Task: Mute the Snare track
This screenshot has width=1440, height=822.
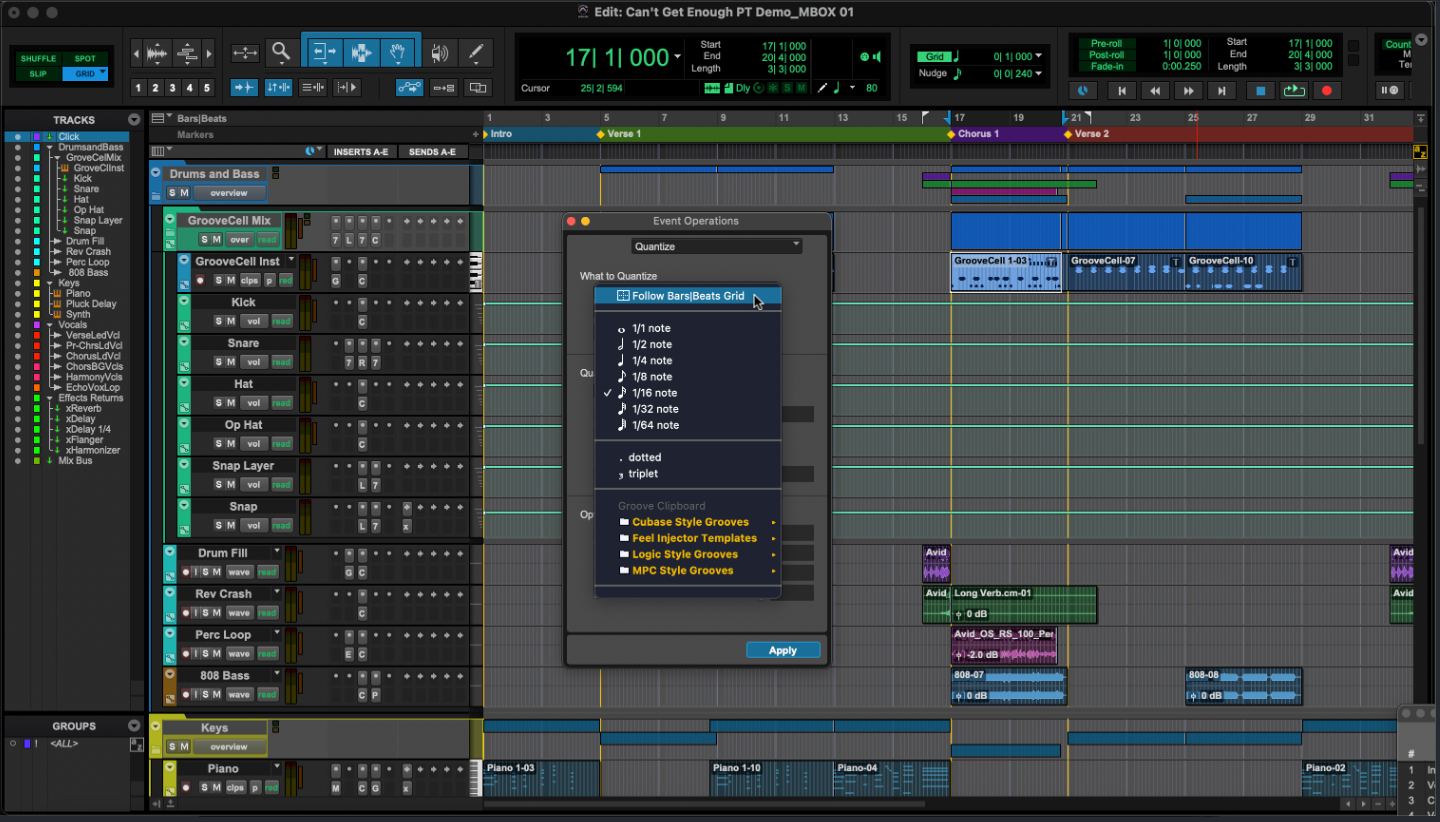Action: point(230,362)
